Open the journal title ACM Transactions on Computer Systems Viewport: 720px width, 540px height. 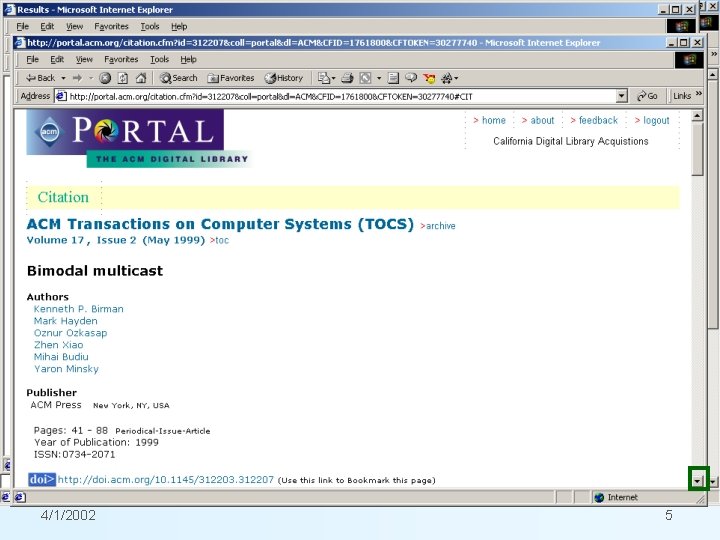click(220, 224)
